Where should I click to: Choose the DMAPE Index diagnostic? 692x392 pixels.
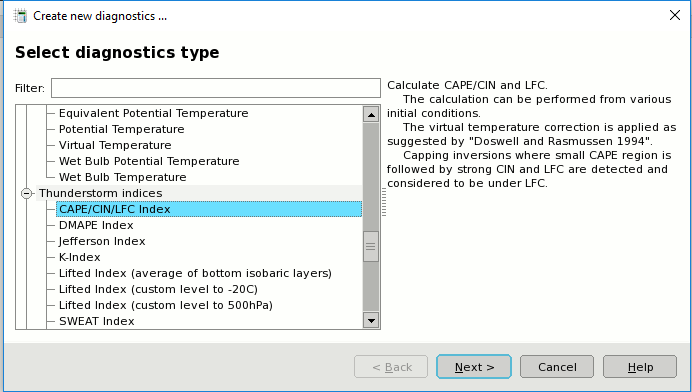click(x=96, y=225)
